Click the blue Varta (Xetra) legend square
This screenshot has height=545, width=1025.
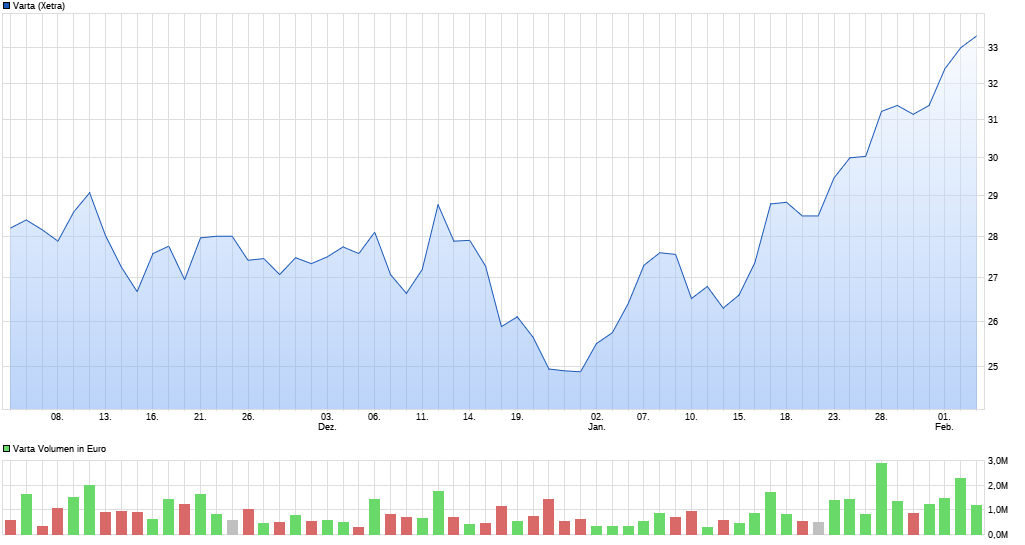click(x=7, y=6)
